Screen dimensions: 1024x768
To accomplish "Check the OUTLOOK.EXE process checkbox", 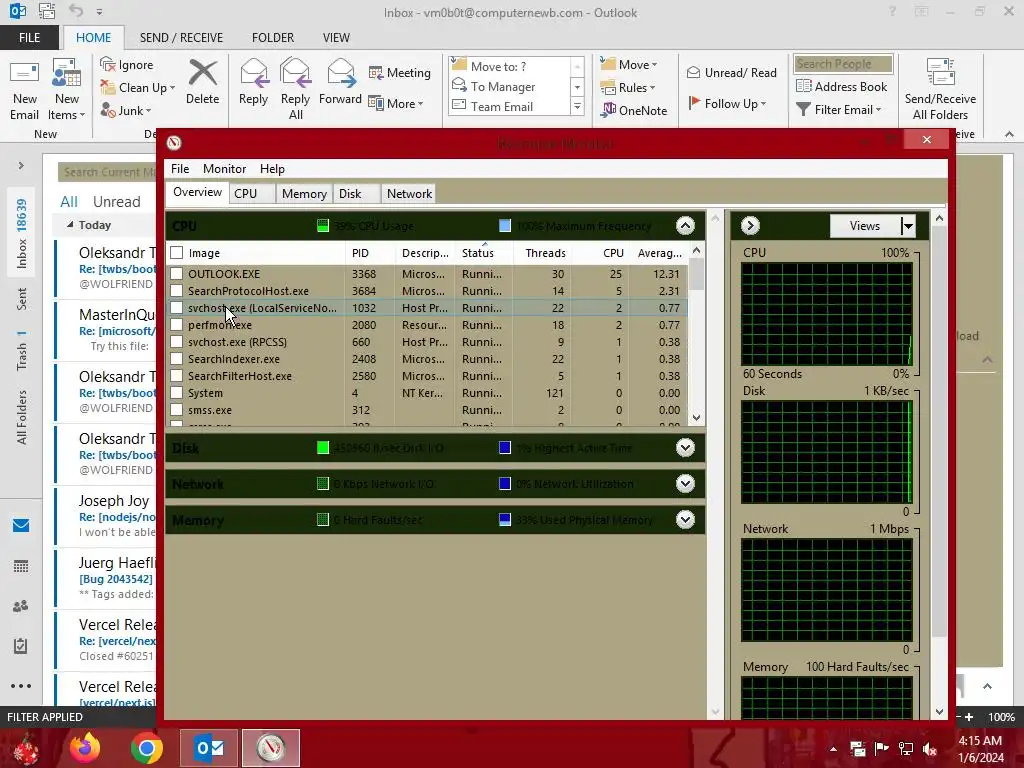I will 176,274.
